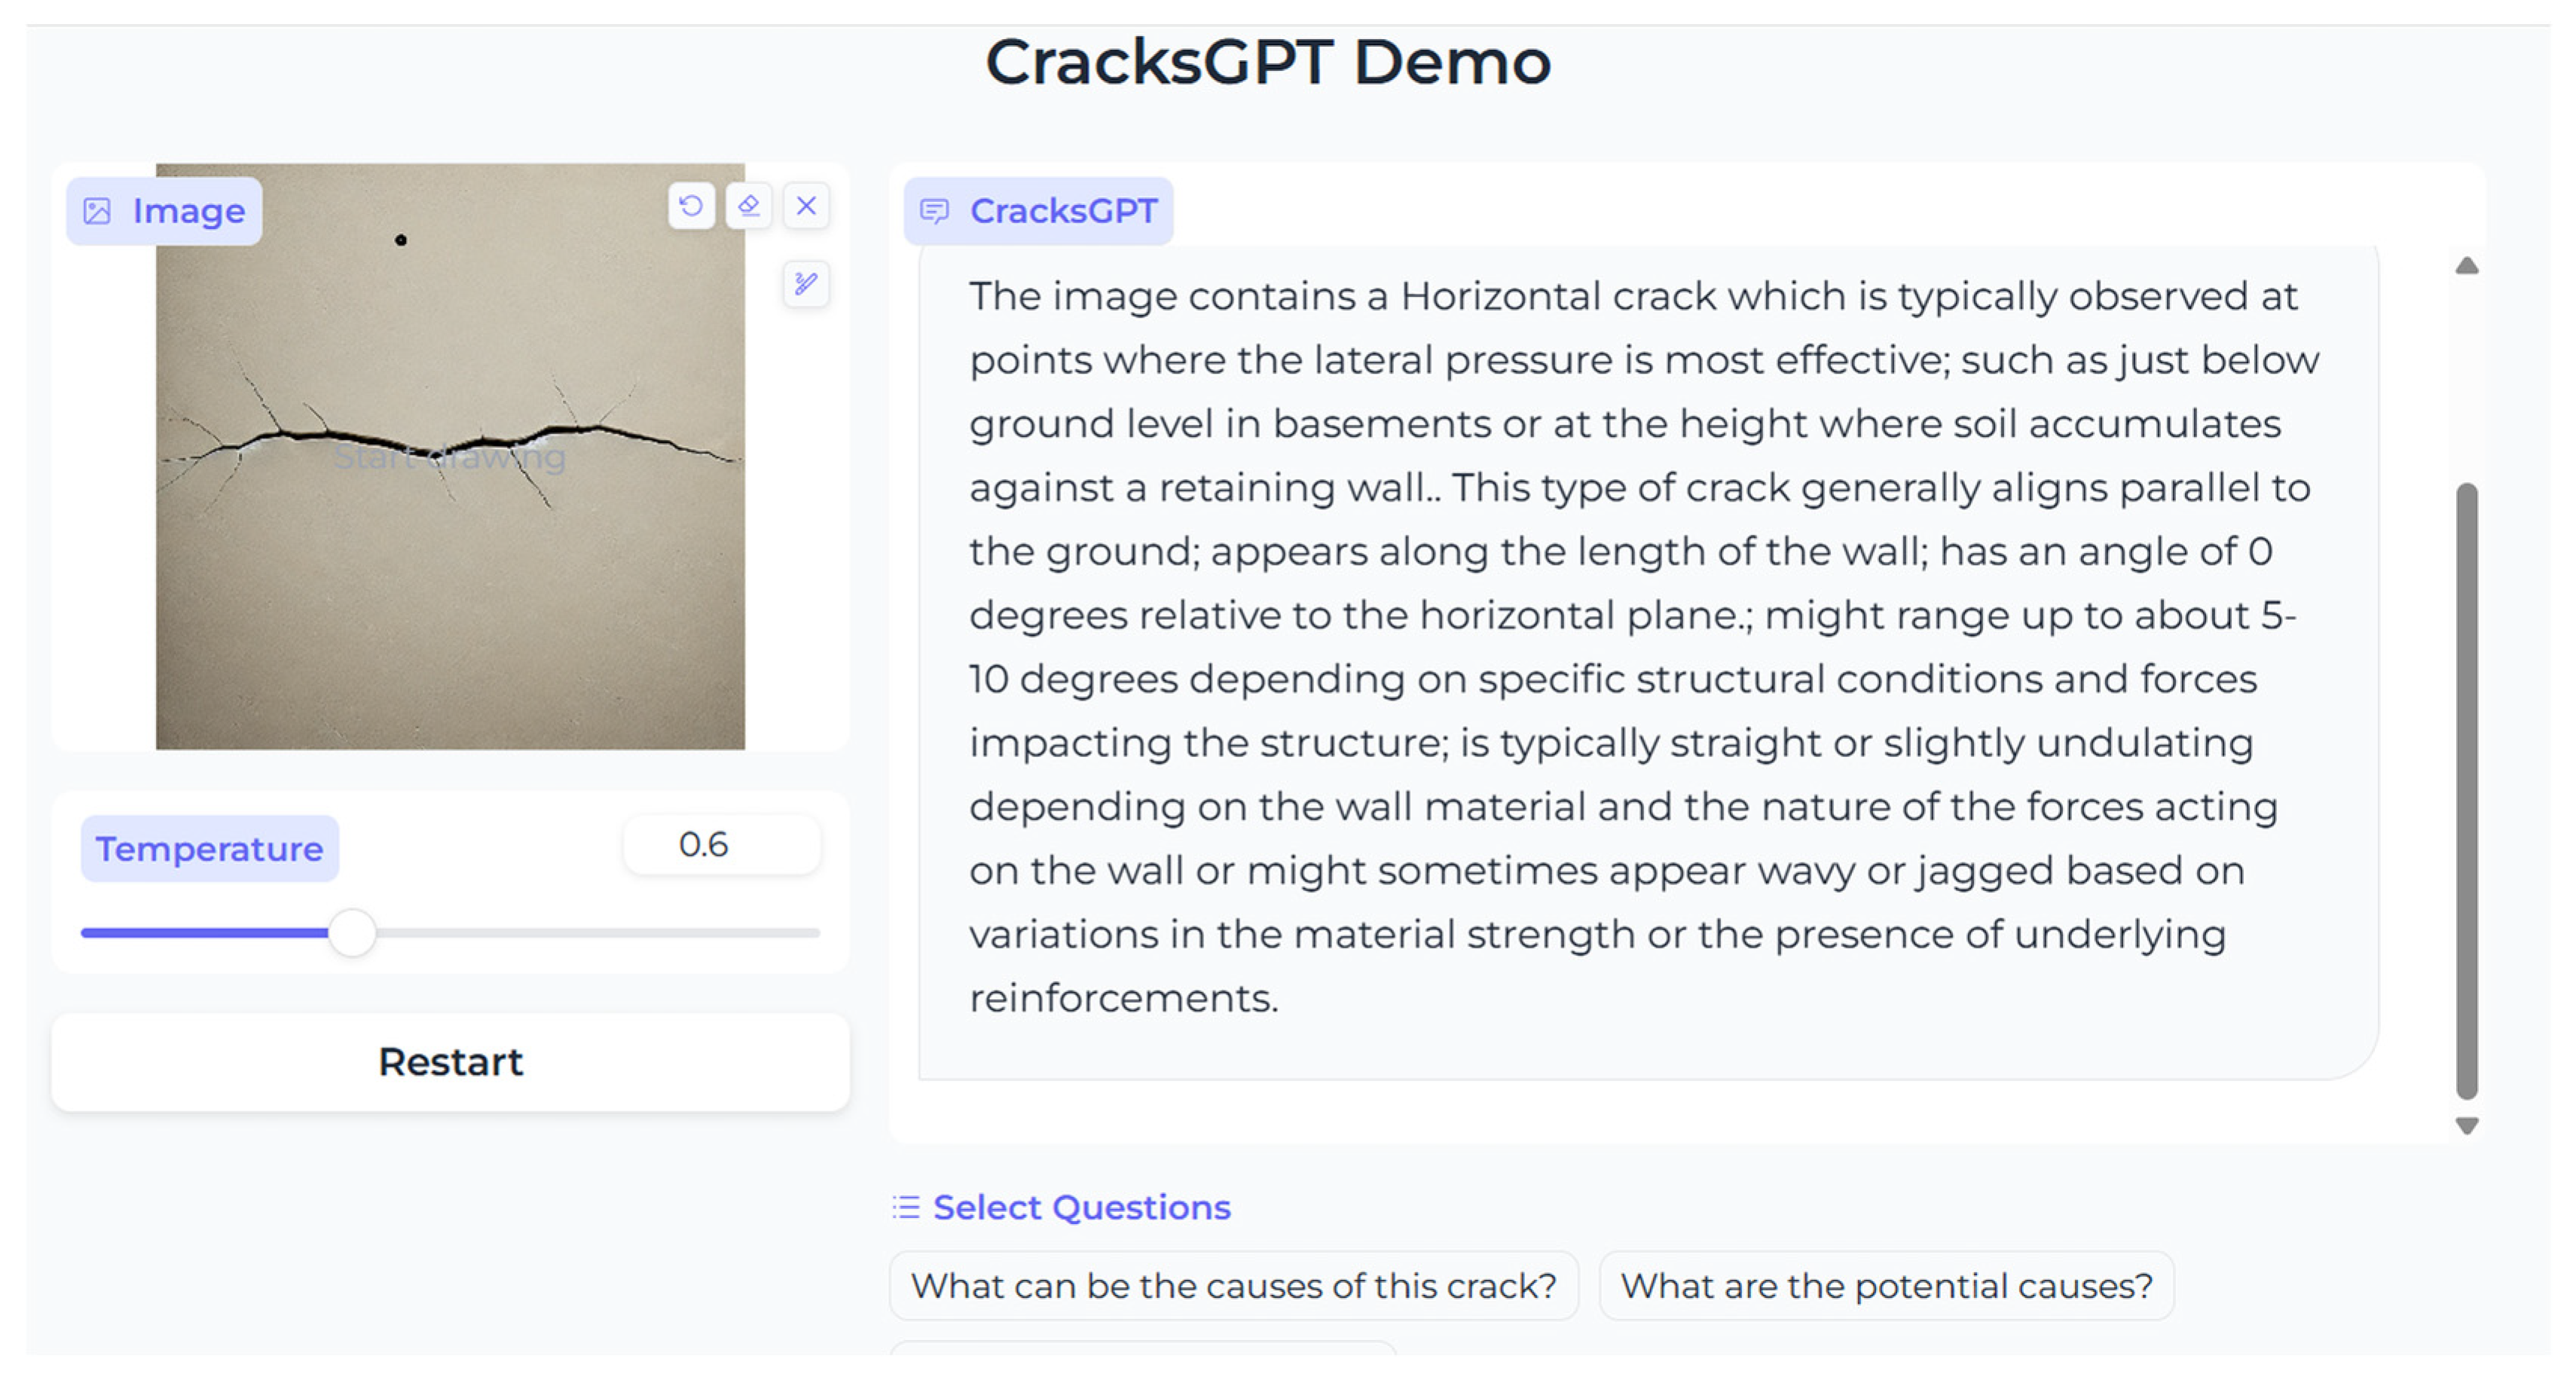Click the Temperature label
This screenshot has width=2576, height=1383.
click(209, 849)
